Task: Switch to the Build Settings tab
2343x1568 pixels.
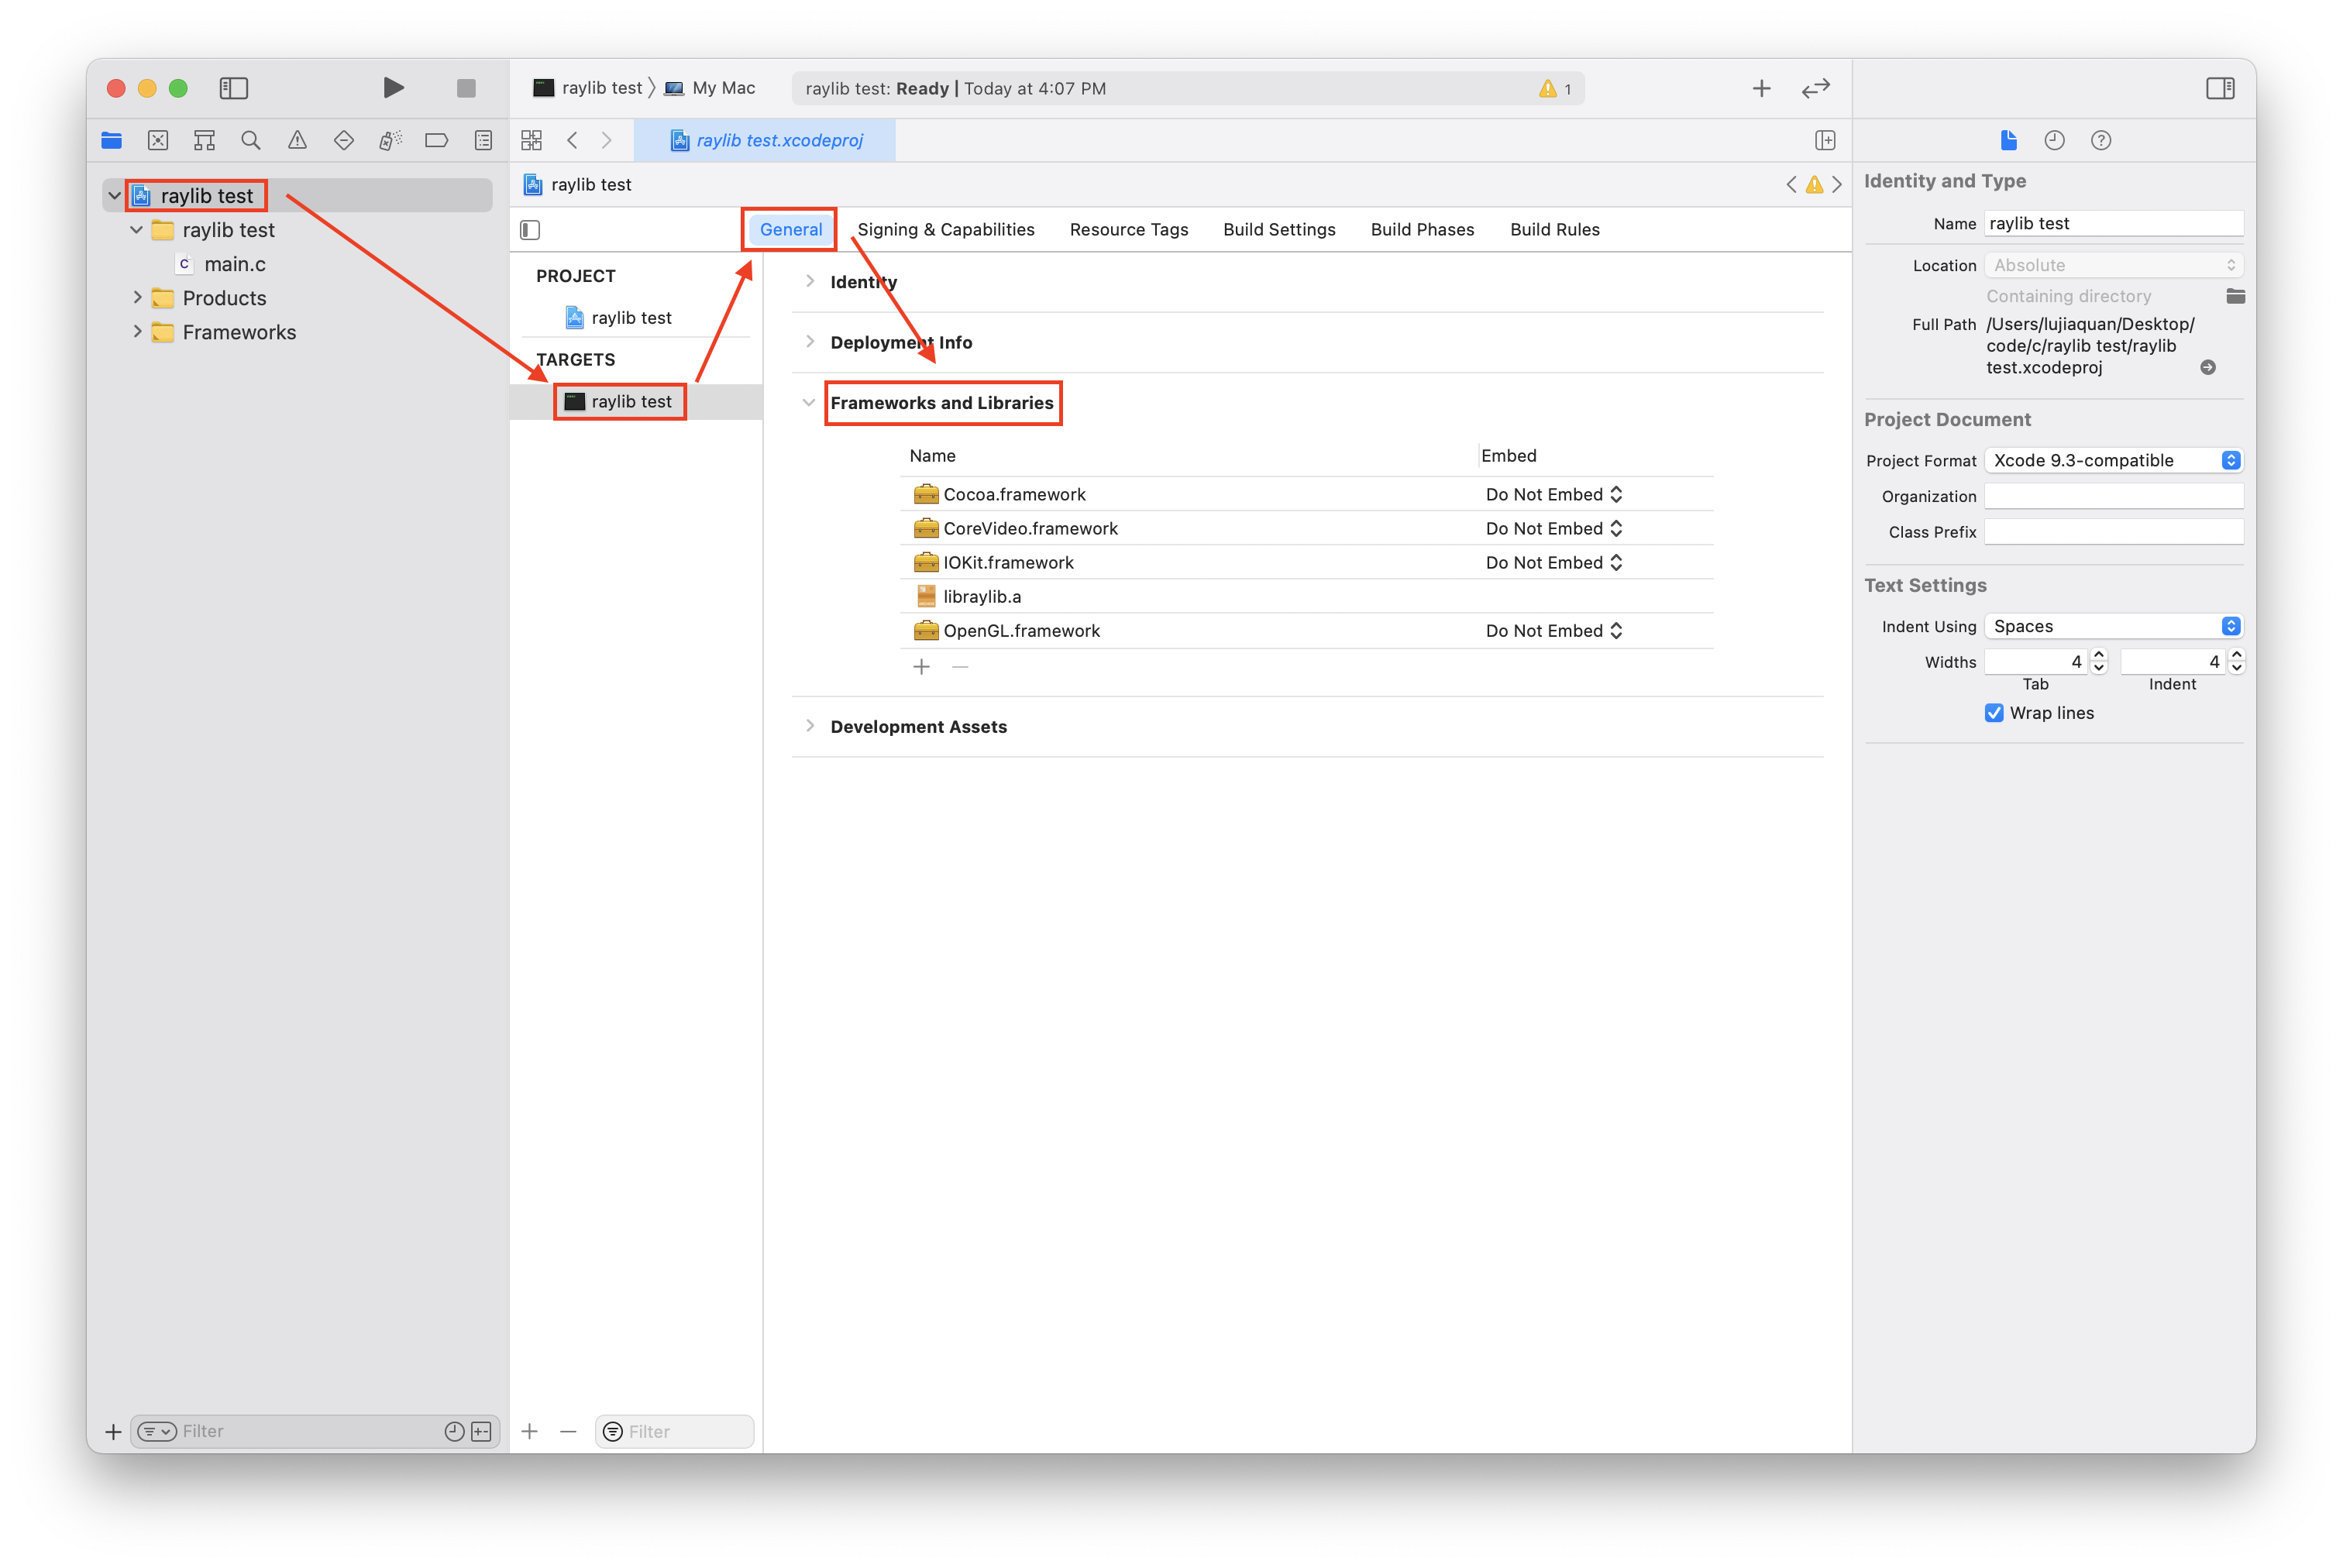Action: (x=1278, y=229)
